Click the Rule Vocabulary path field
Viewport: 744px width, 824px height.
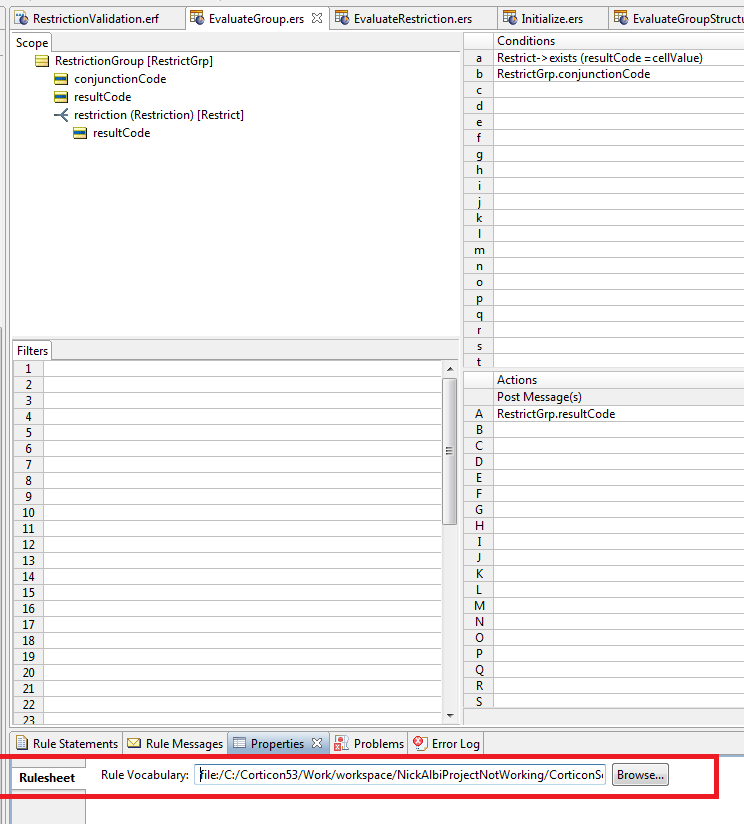tap(400, 775)
